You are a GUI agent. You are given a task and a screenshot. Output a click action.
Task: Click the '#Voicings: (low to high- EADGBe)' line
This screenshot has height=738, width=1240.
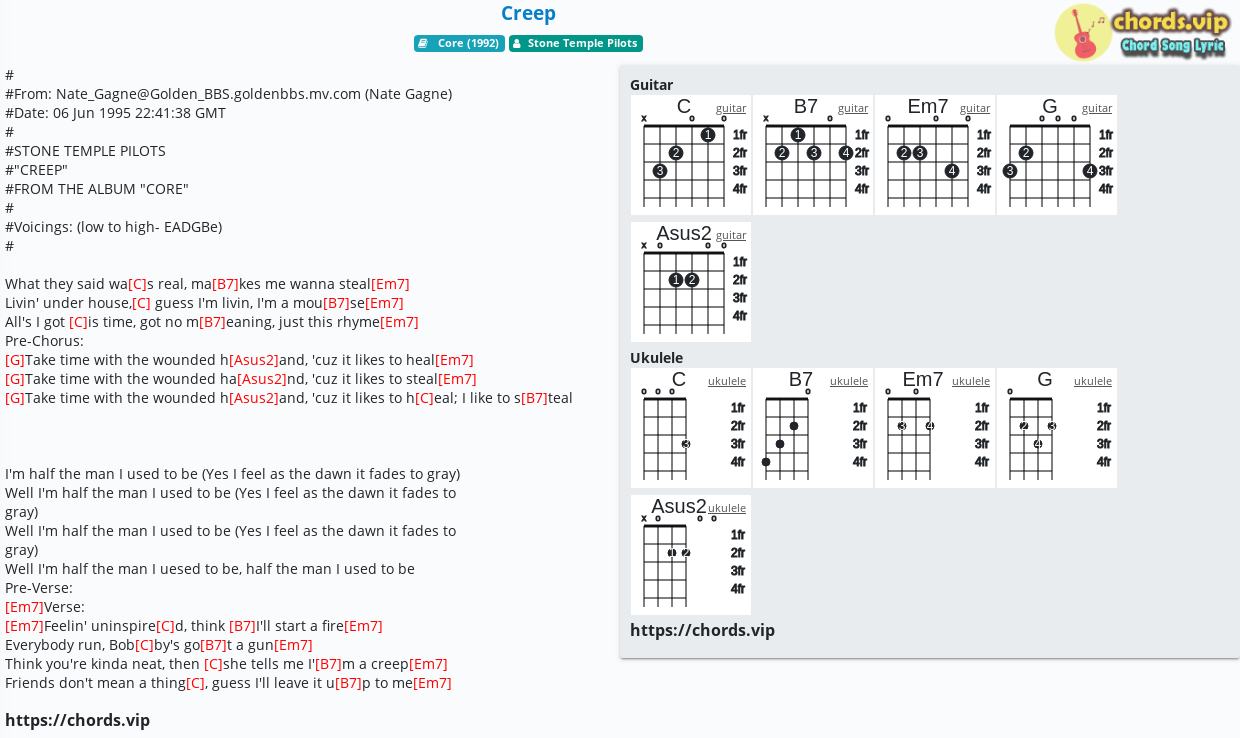[x=113, y=227]
